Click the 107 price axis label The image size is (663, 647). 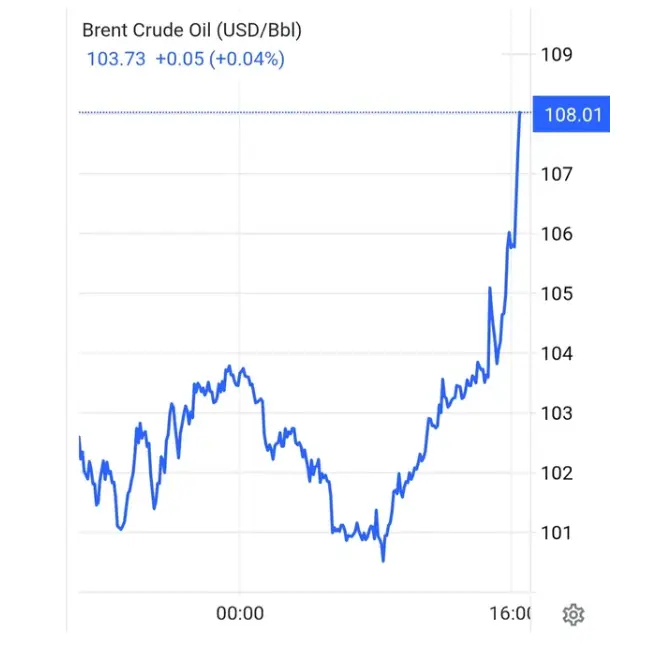coord(557,174)
